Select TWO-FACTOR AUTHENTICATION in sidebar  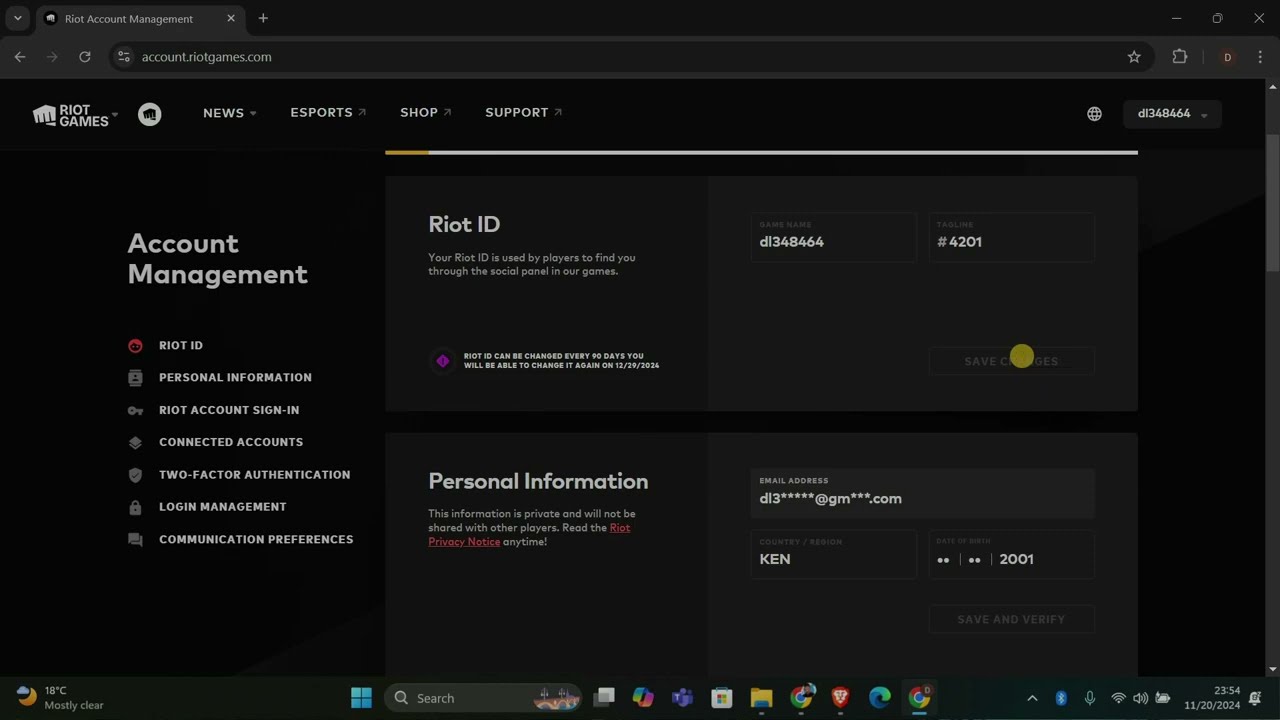click(255, 475)
